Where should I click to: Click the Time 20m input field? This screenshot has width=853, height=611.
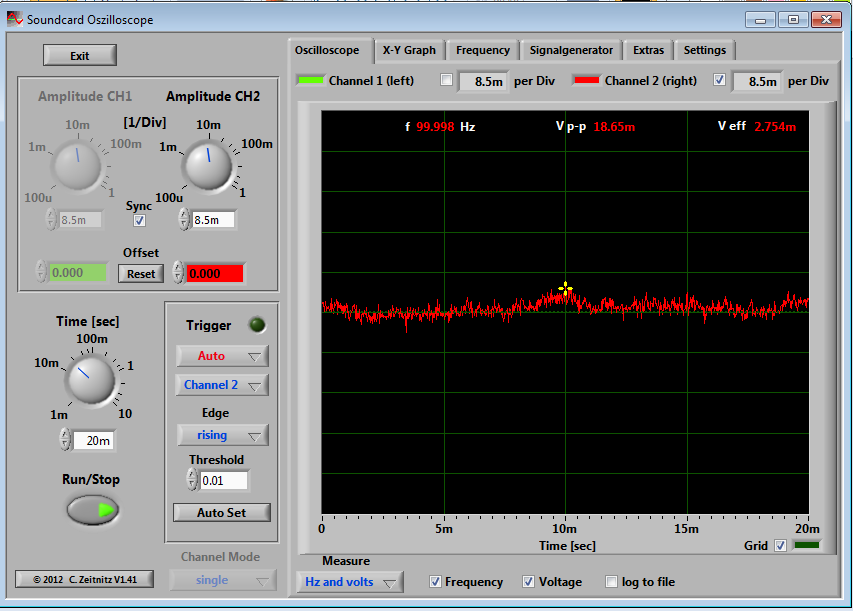point(94,440)
